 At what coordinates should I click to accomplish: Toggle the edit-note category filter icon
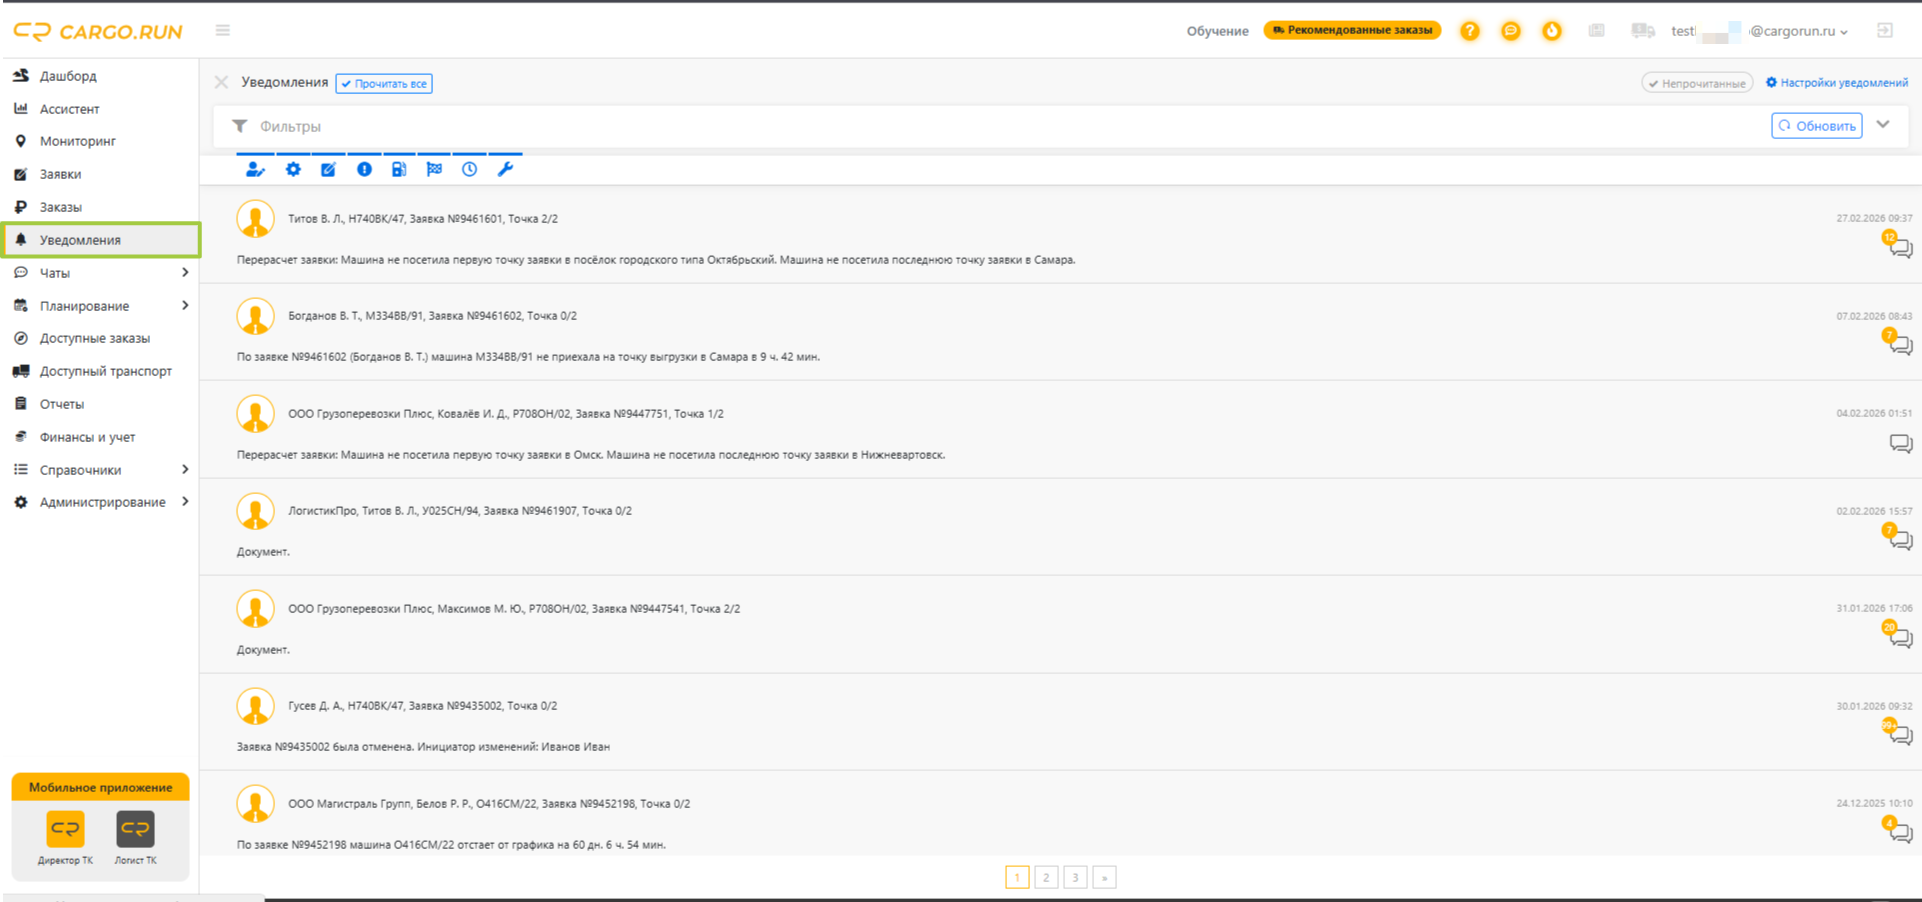click(328, 169)
